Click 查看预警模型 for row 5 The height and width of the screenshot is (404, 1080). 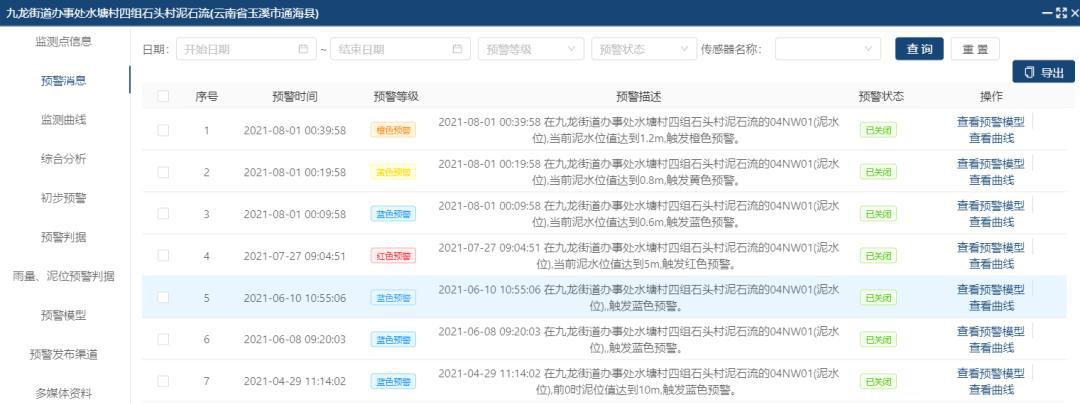(990, 290)
